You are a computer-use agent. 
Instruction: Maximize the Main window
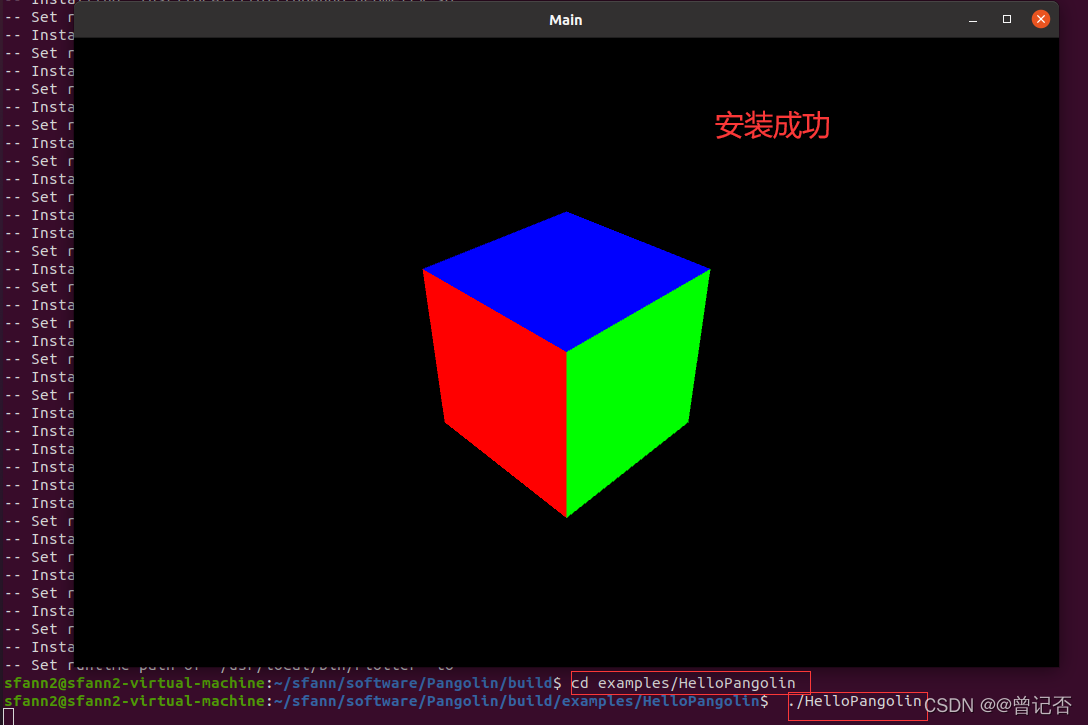point(1007,19)
